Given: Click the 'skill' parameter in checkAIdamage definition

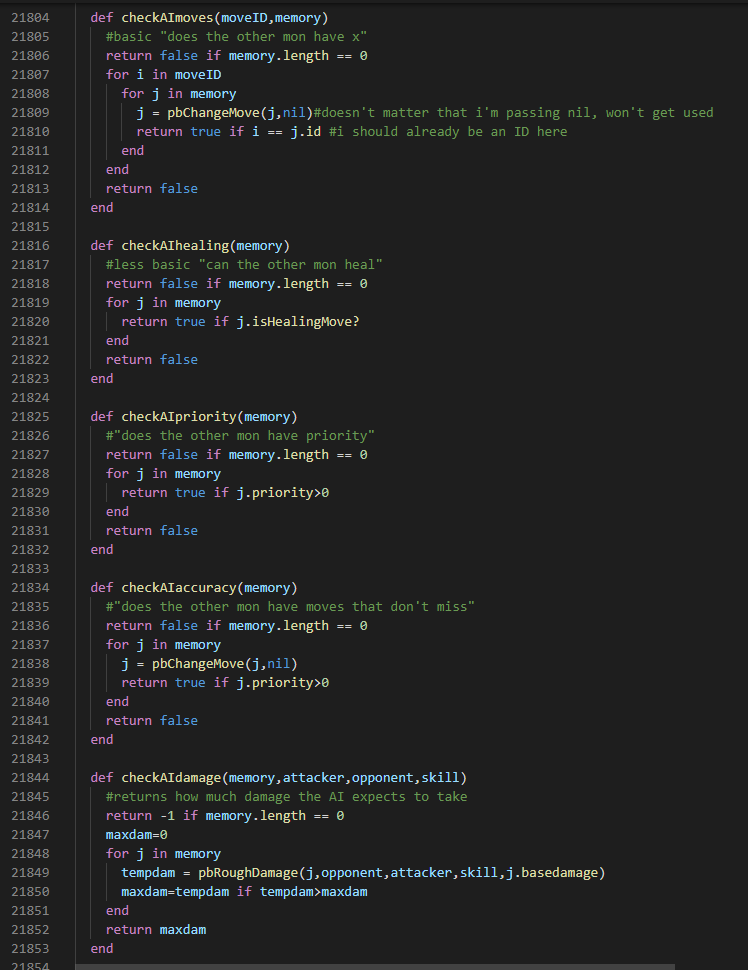Looking at the screenshot, I should pyautogui.click(x=441, y=778).
